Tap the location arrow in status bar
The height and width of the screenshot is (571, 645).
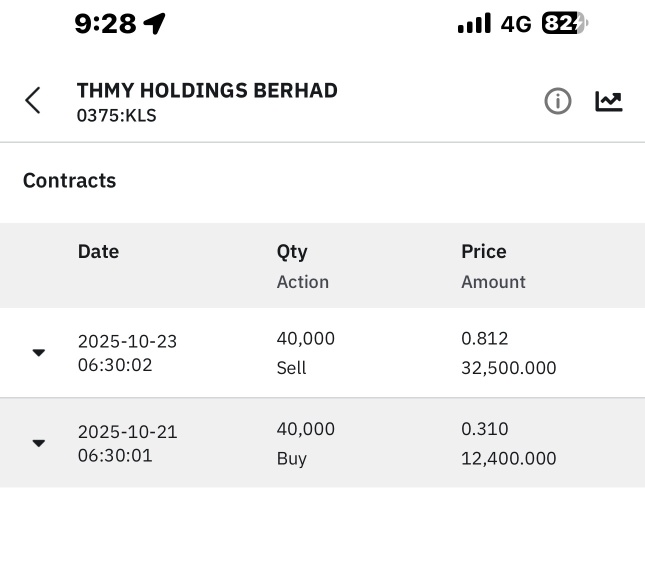[155, 24]
